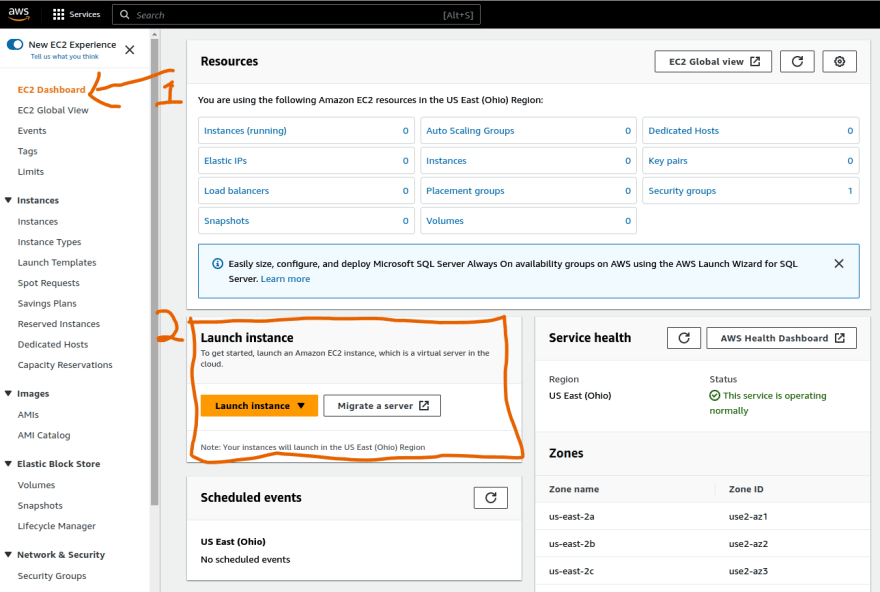The width and height of the screenshot is (880, 592).
Task: Open Reserved Instances in sidebar
Action: (x=58, y=324)
